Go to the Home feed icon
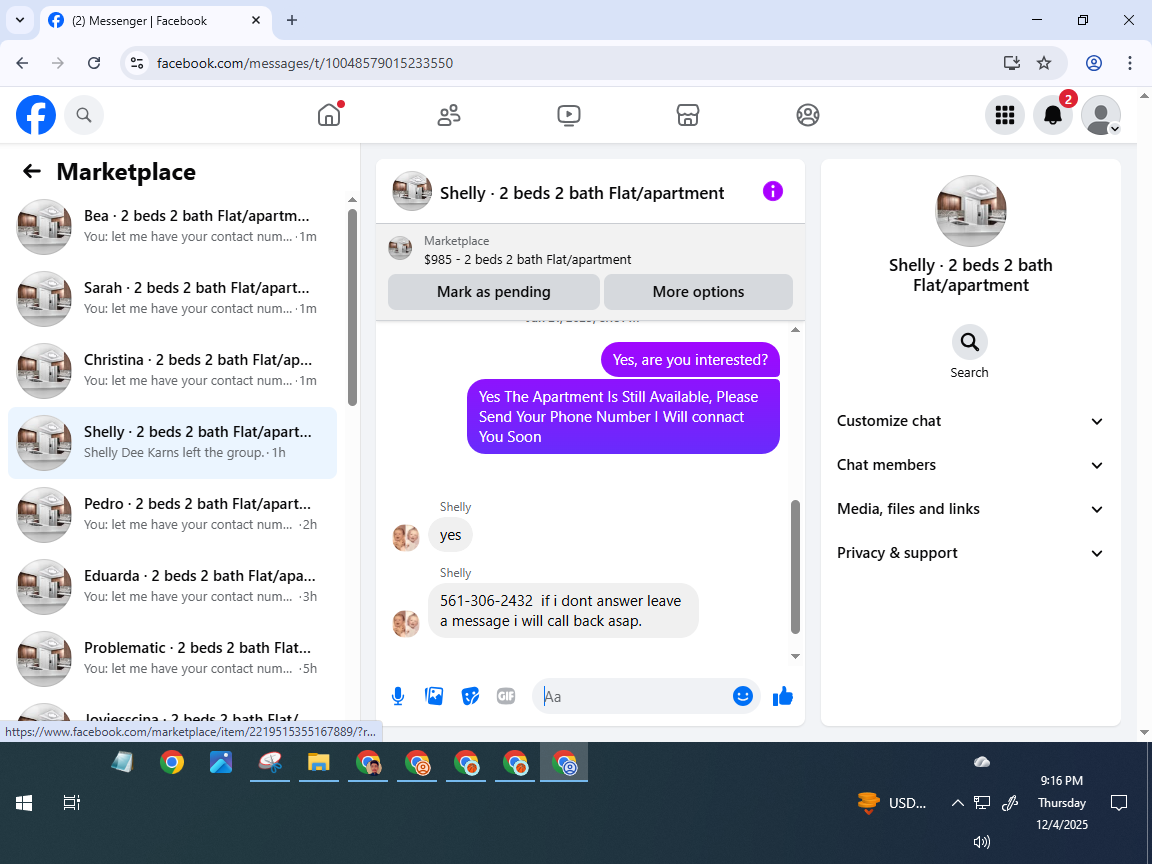 [329, 115]
